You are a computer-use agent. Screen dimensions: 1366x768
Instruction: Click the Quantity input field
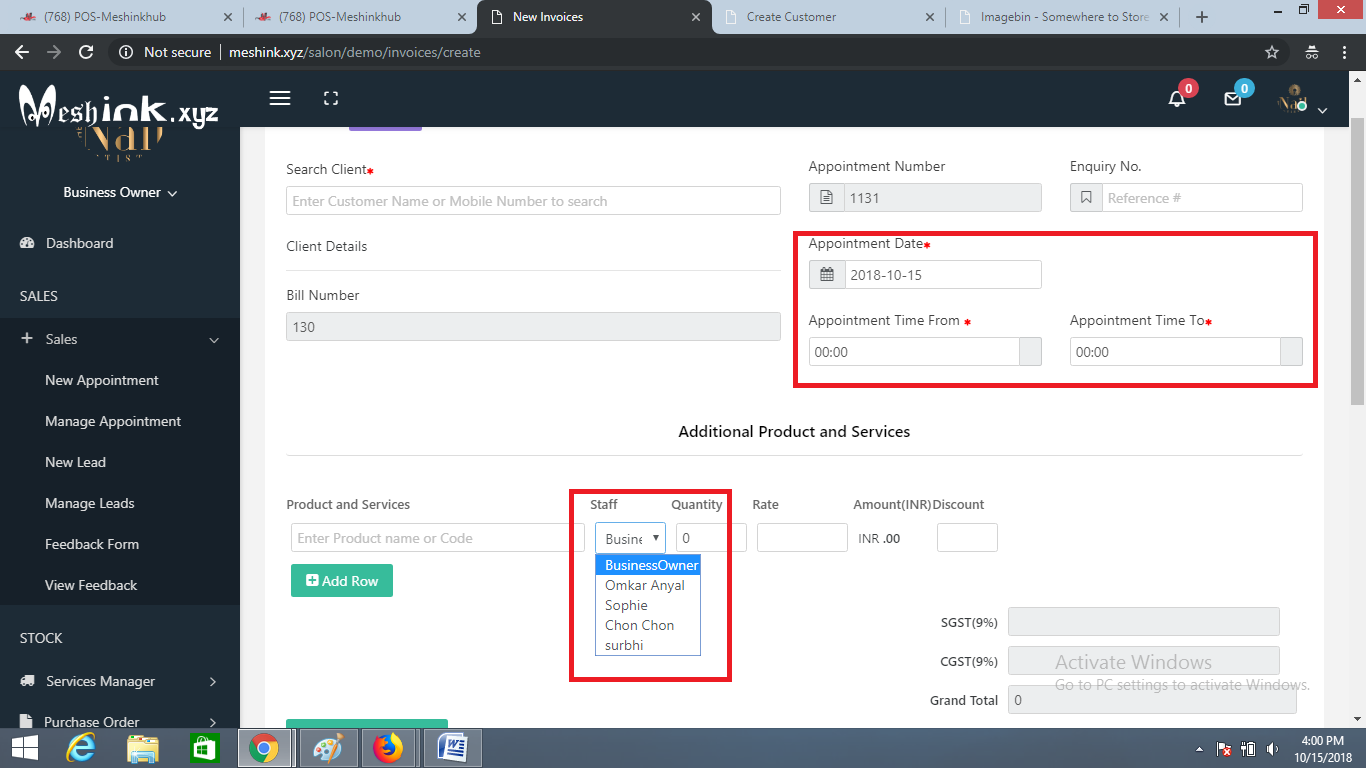[711, 538]
